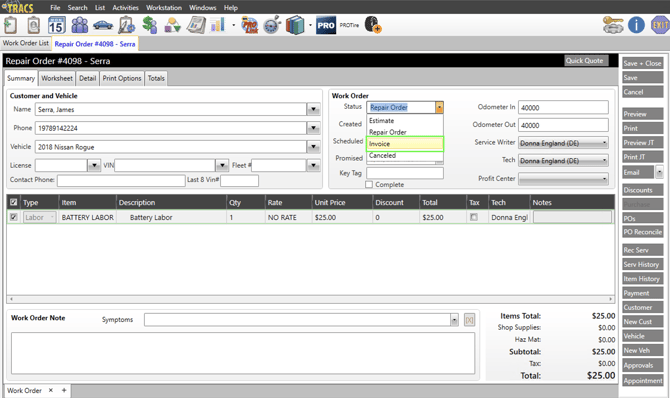This screenshot has width=670, height=398.
Task: Uncheck the Battery Labor row checkbox
Action: click(x=14, y=217)
